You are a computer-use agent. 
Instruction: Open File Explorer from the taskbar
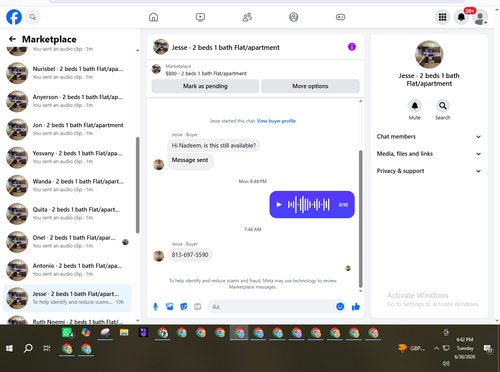(124, 332)
